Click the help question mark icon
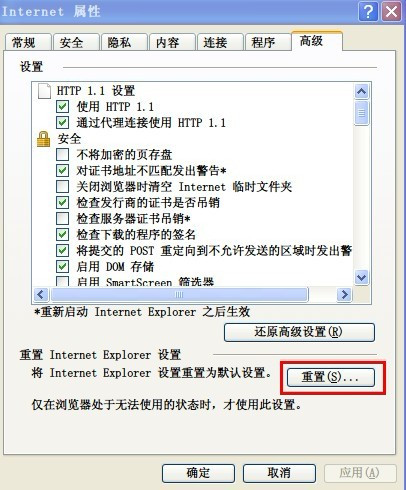This screenshot has height=490, width=406. tap(368, 12)
